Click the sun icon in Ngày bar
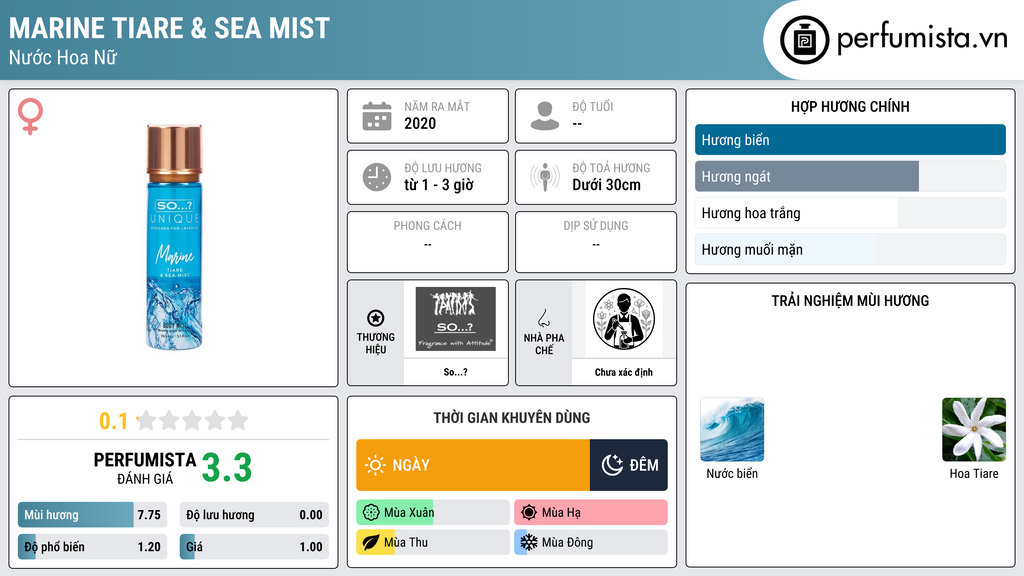This screenshot has width=1024, height=576. click(376, 465)
